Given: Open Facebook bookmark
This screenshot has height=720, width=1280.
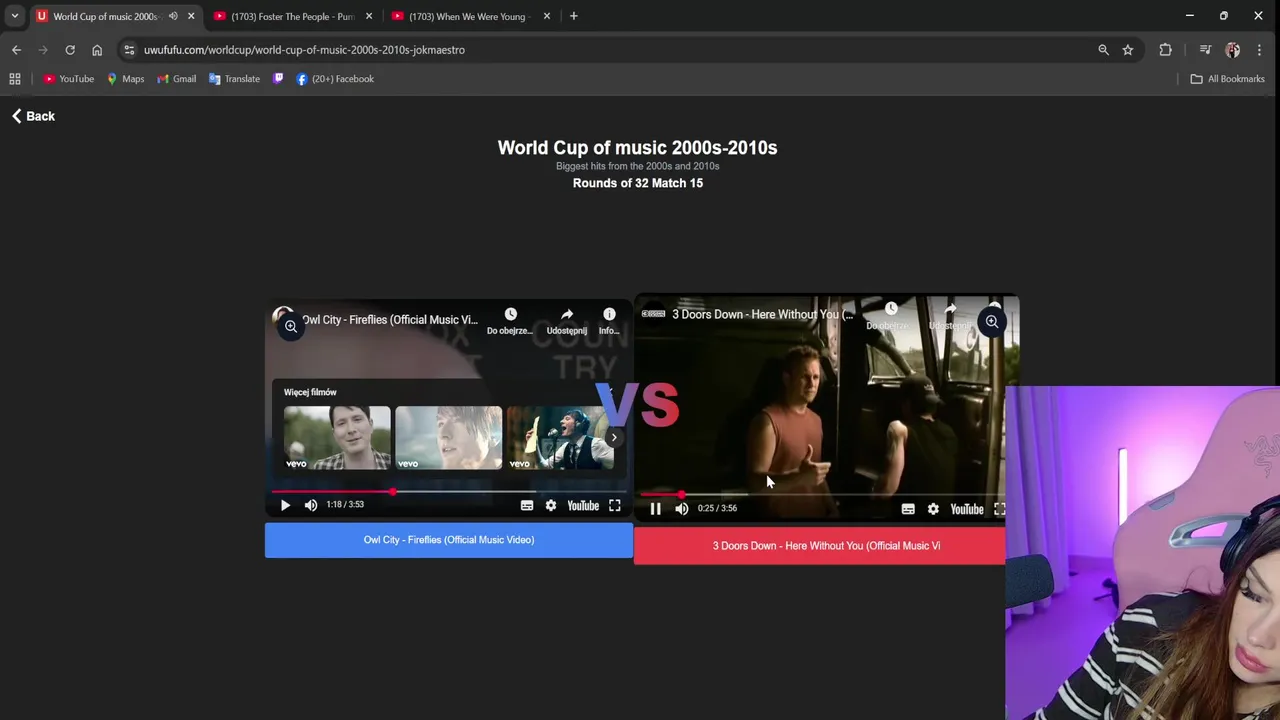Looking at the screenshot, I should [x=335, y=79].
